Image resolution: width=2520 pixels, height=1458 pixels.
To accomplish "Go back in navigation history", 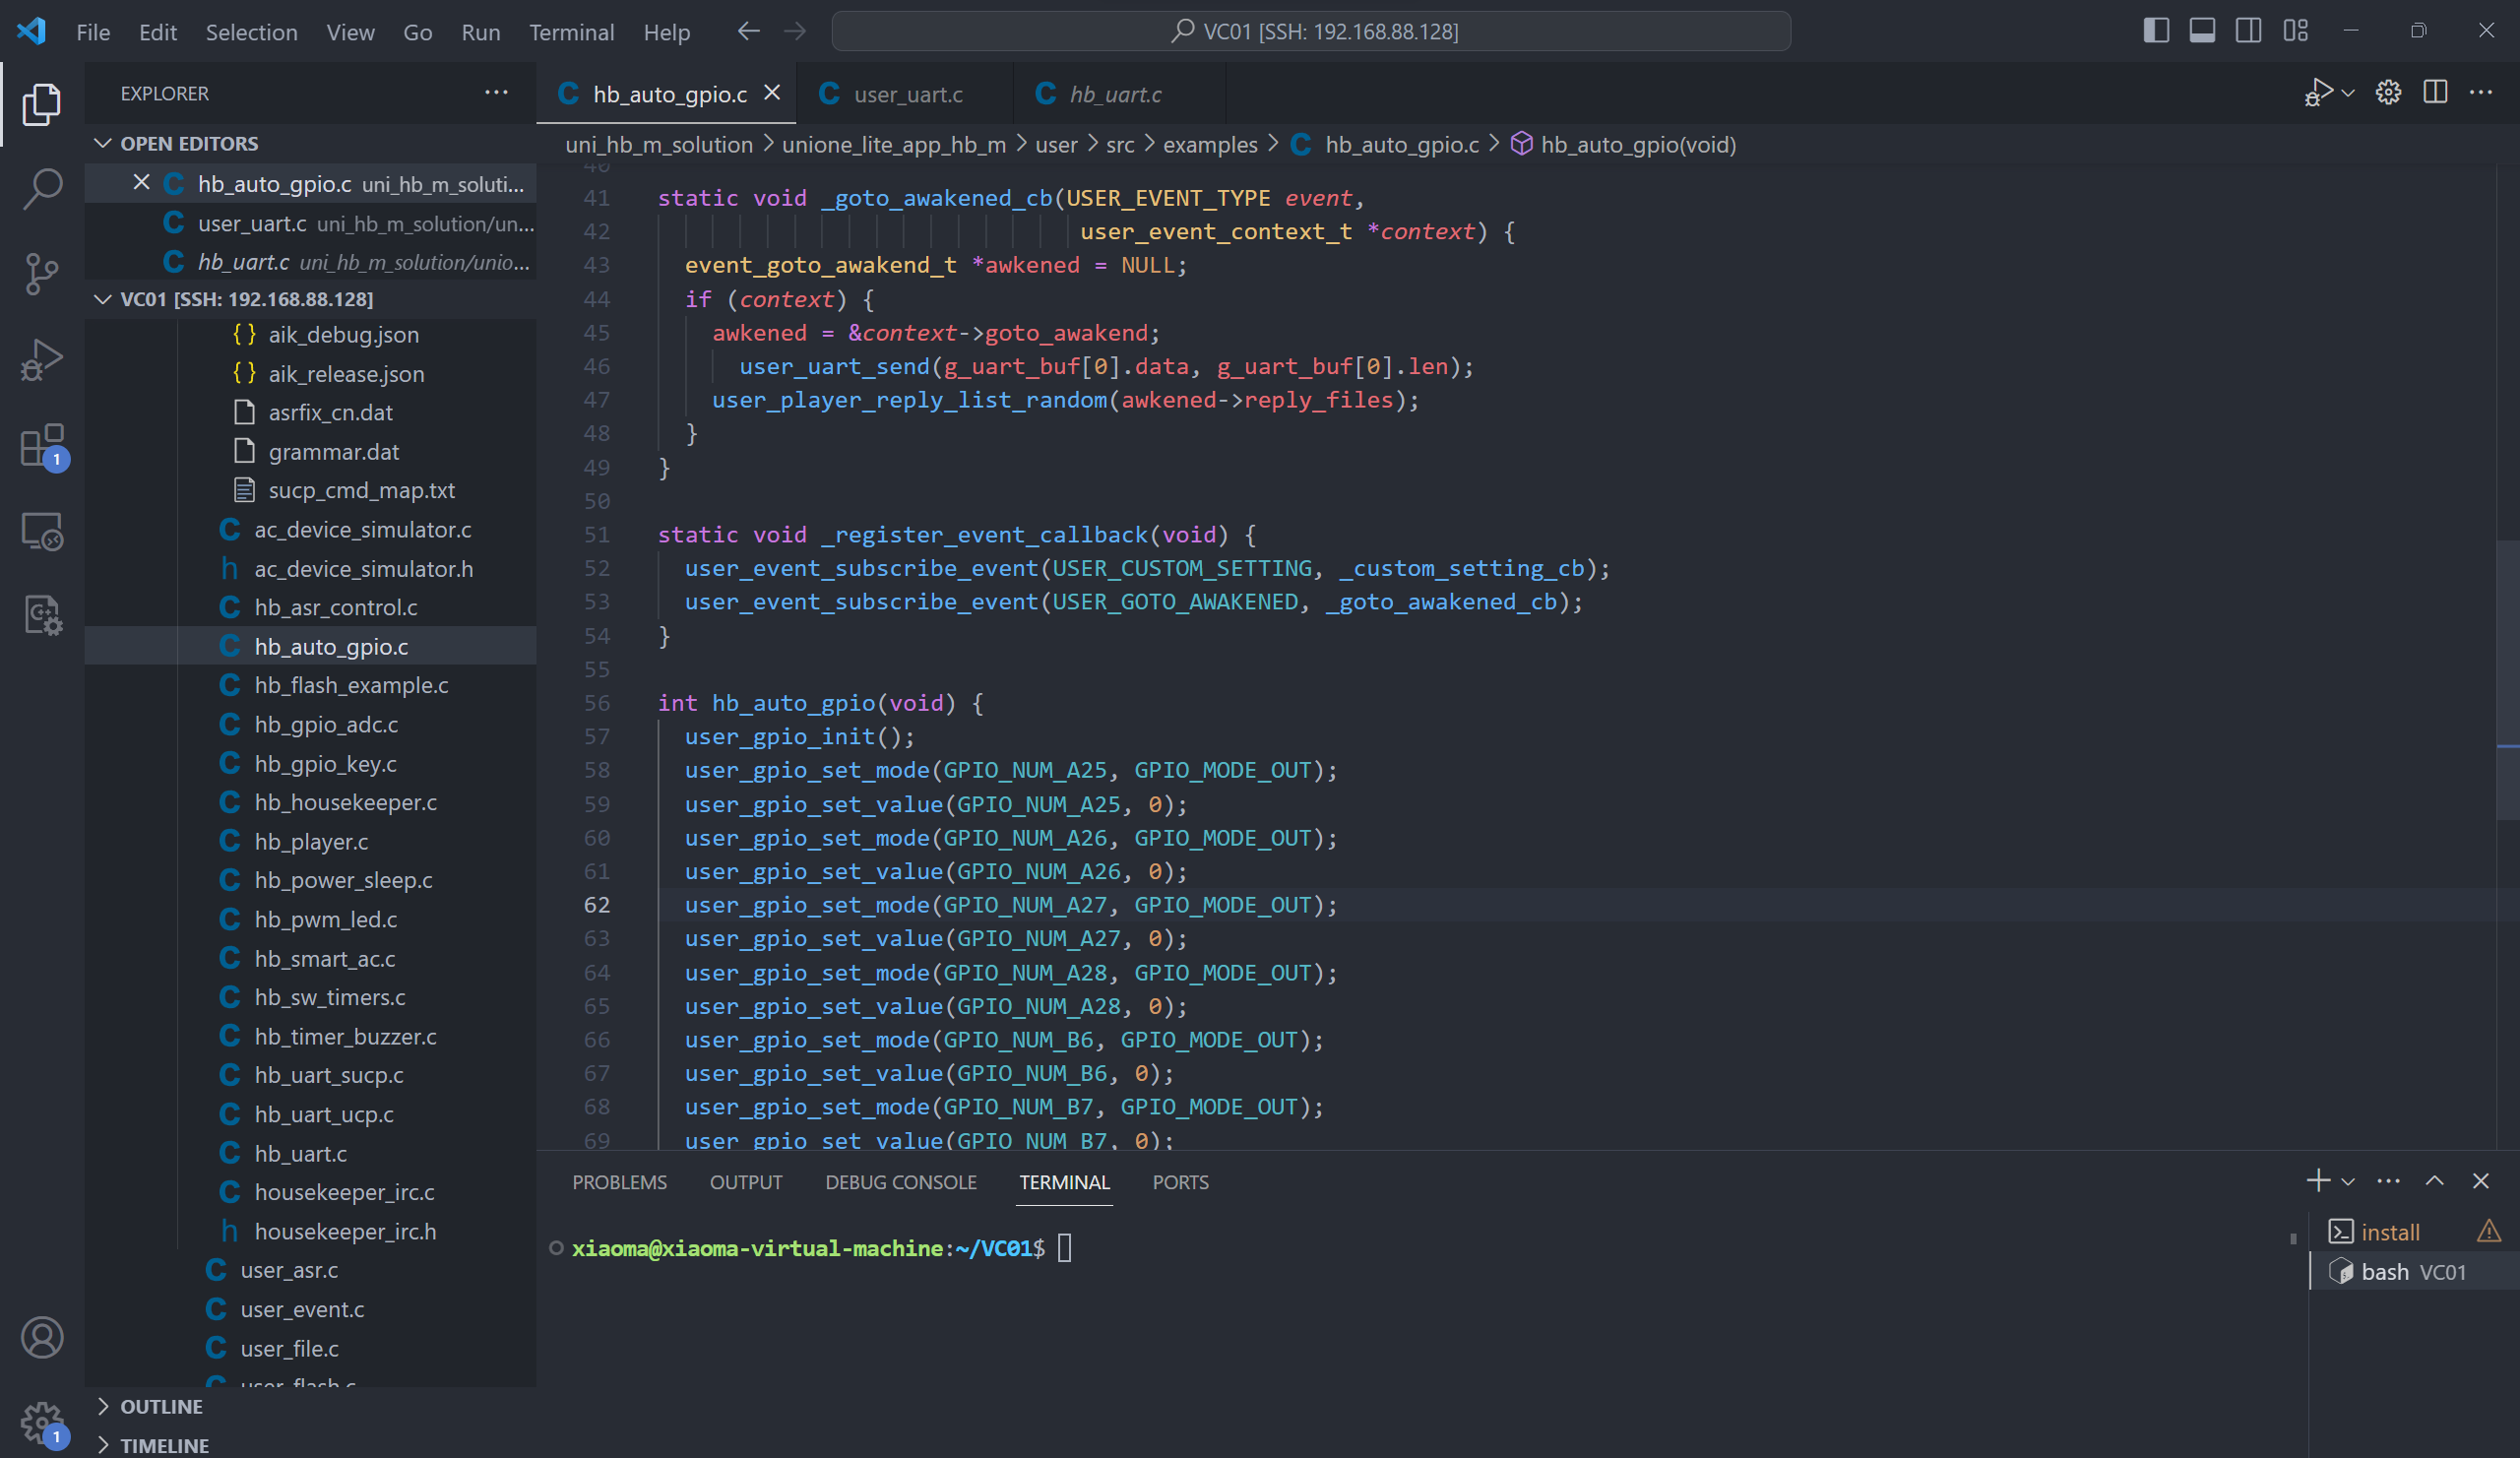I will (x=748, y=32).
